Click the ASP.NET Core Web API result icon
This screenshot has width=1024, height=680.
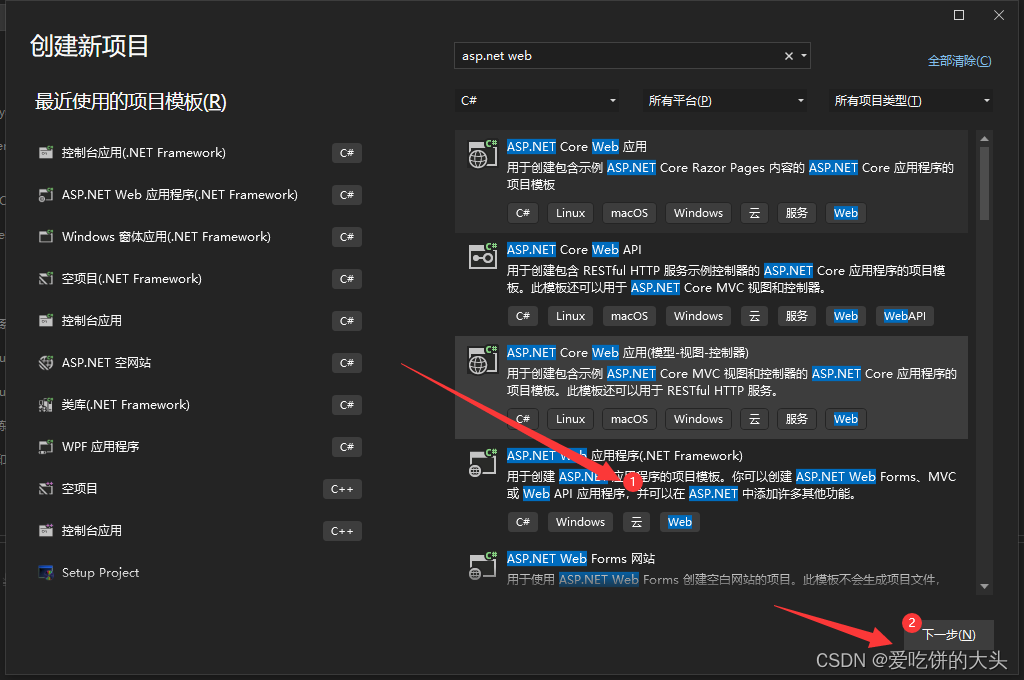tap(483, 257)
